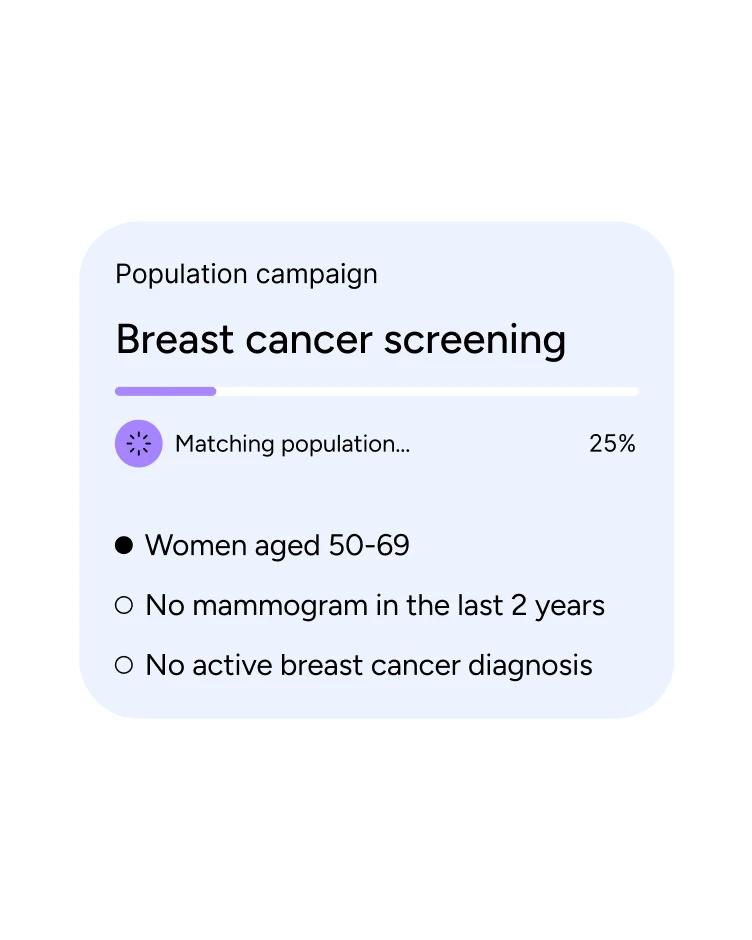752x940 pixels.
Task: Click the word Breast in the title
Action: (x=175, y=339)
